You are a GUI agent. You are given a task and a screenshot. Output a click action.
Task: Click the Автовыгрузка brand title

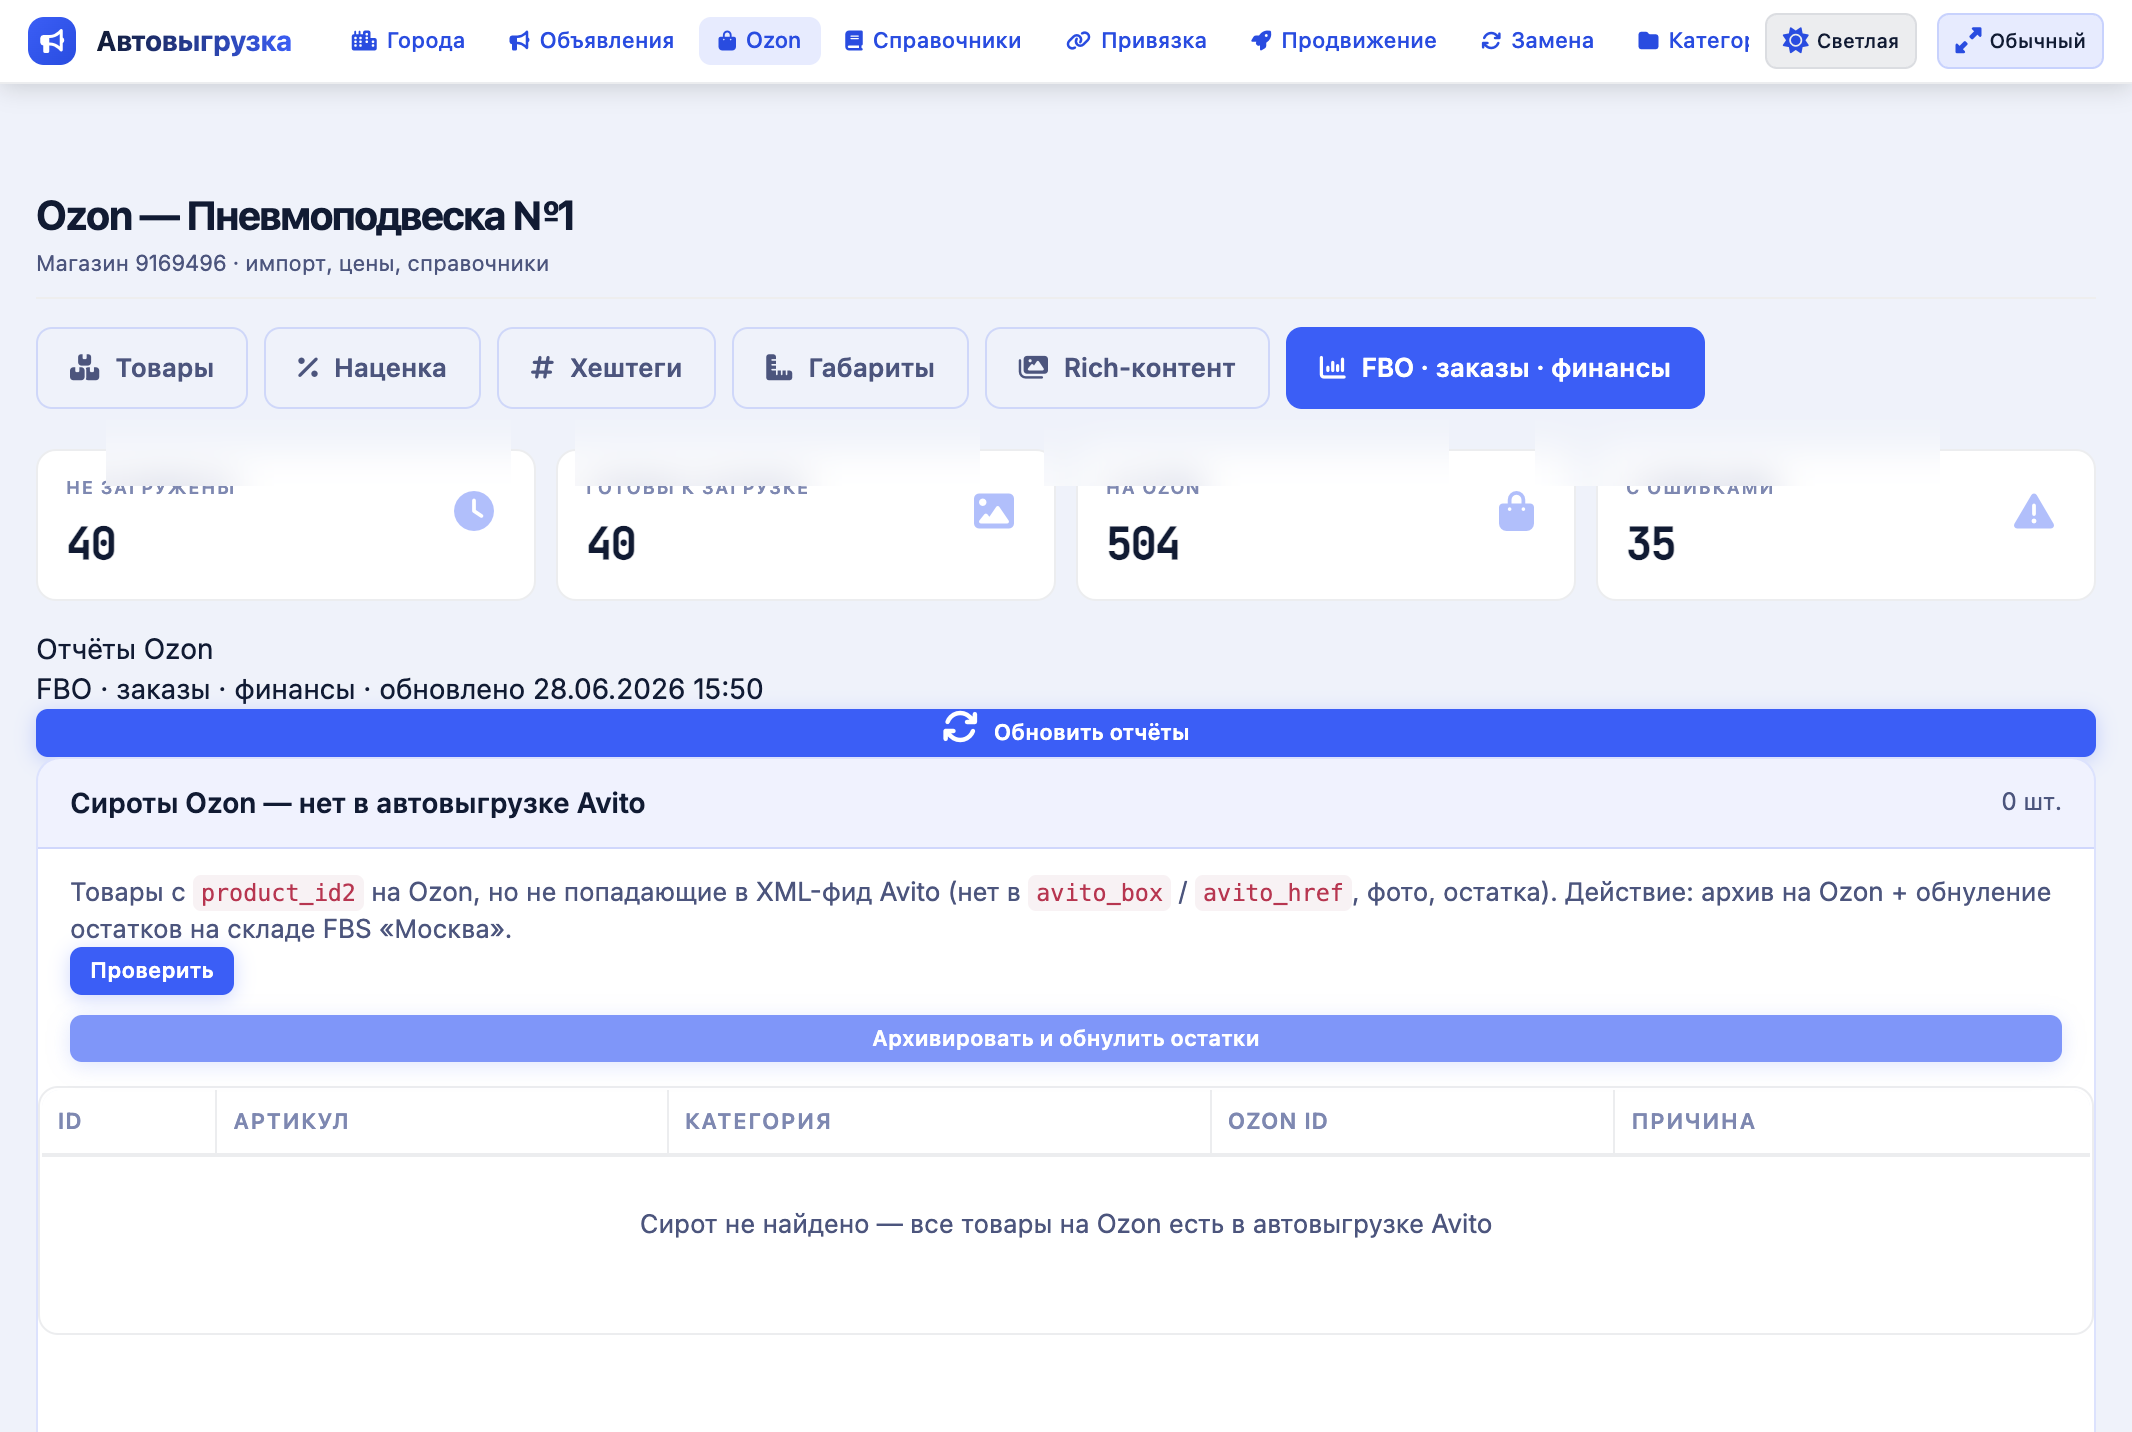(194, 41)
